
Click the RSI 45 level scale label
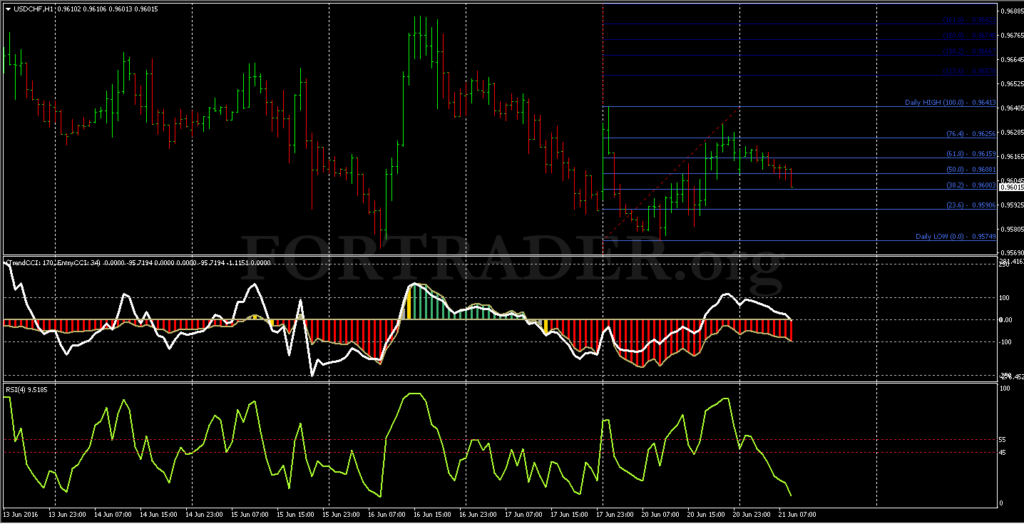(1002, 452)
